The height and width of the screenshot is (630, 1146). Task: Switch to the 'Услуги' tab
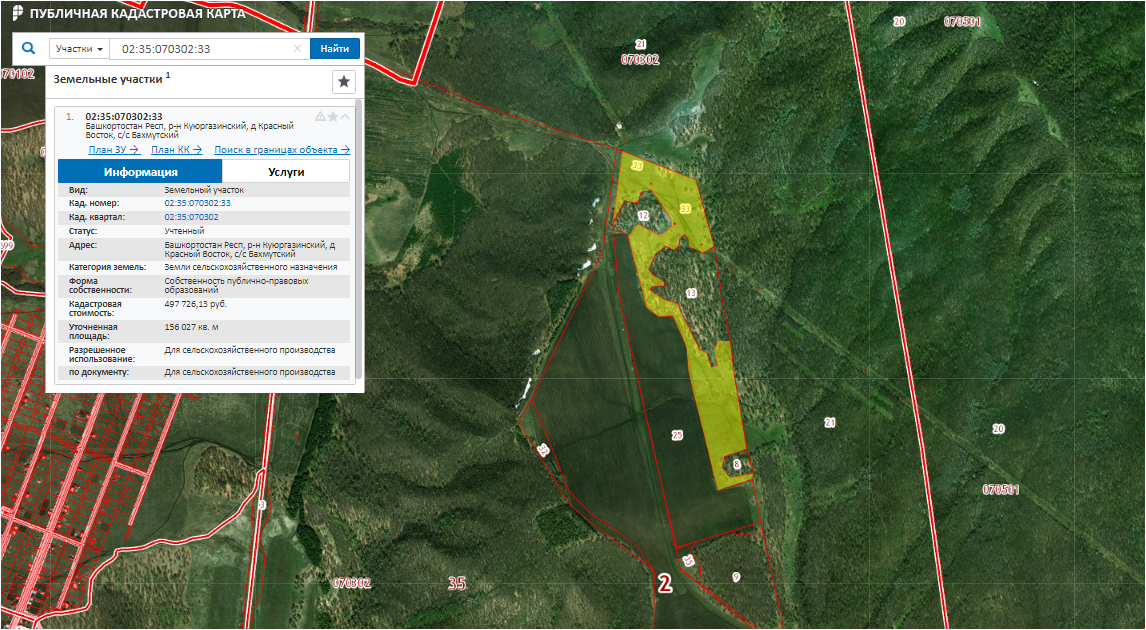point(286,172)
